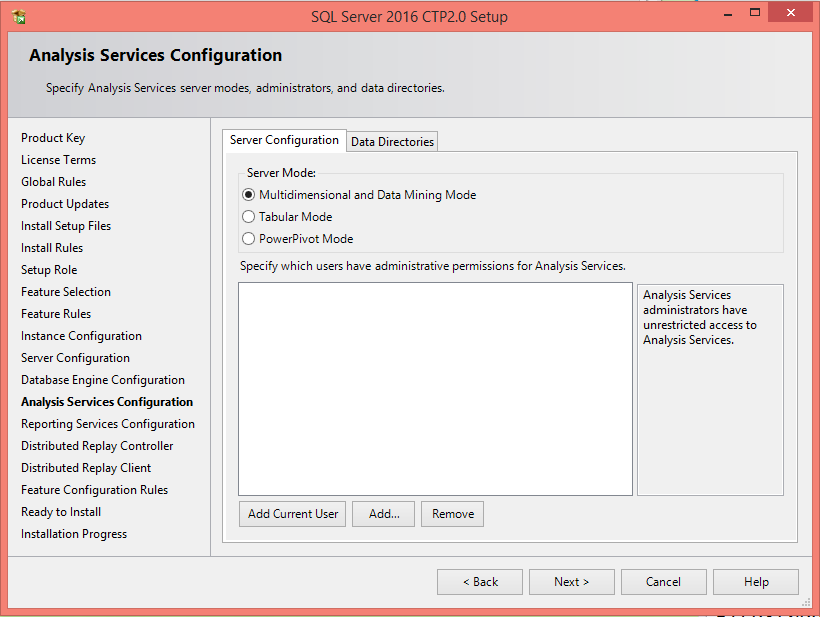The height and width of the screenshot is (617, 820).
Task: Go back with the Back button
Action: point(480,582)
